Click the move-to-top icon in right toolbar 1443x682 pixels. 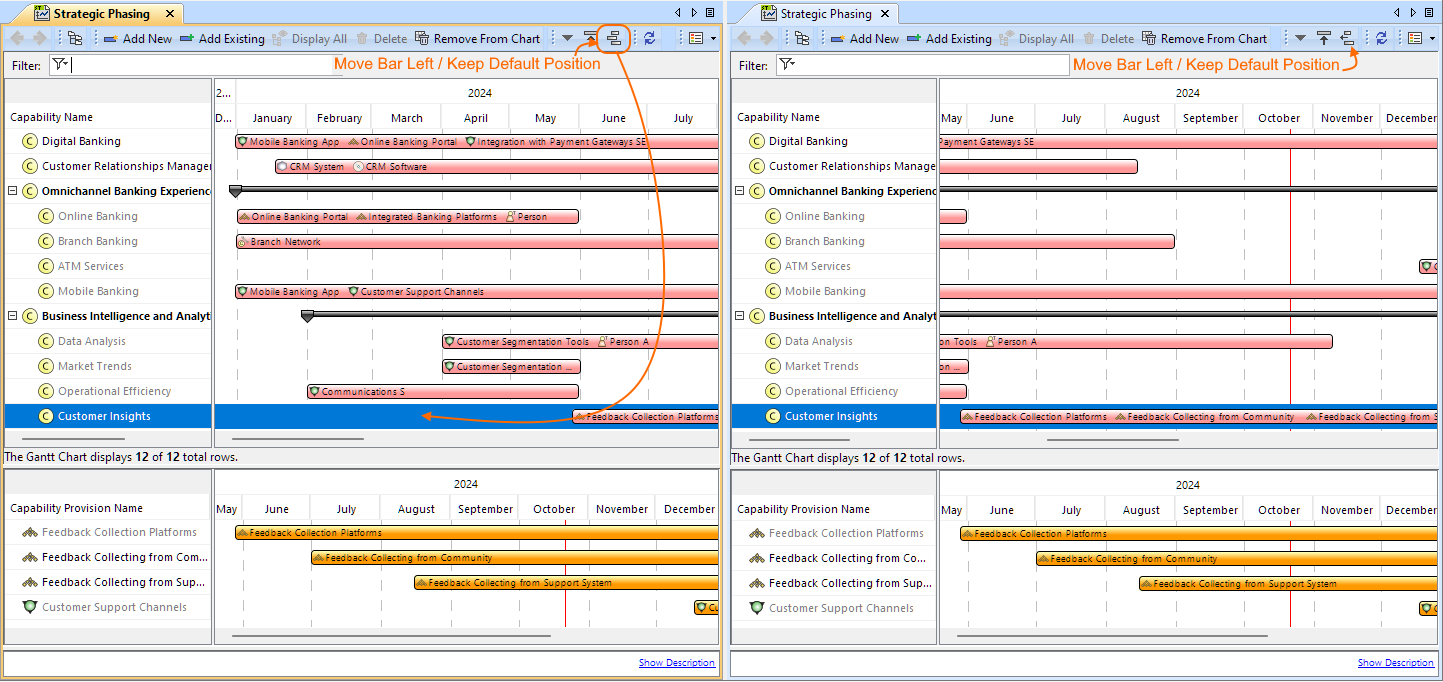click(1323, 39)
